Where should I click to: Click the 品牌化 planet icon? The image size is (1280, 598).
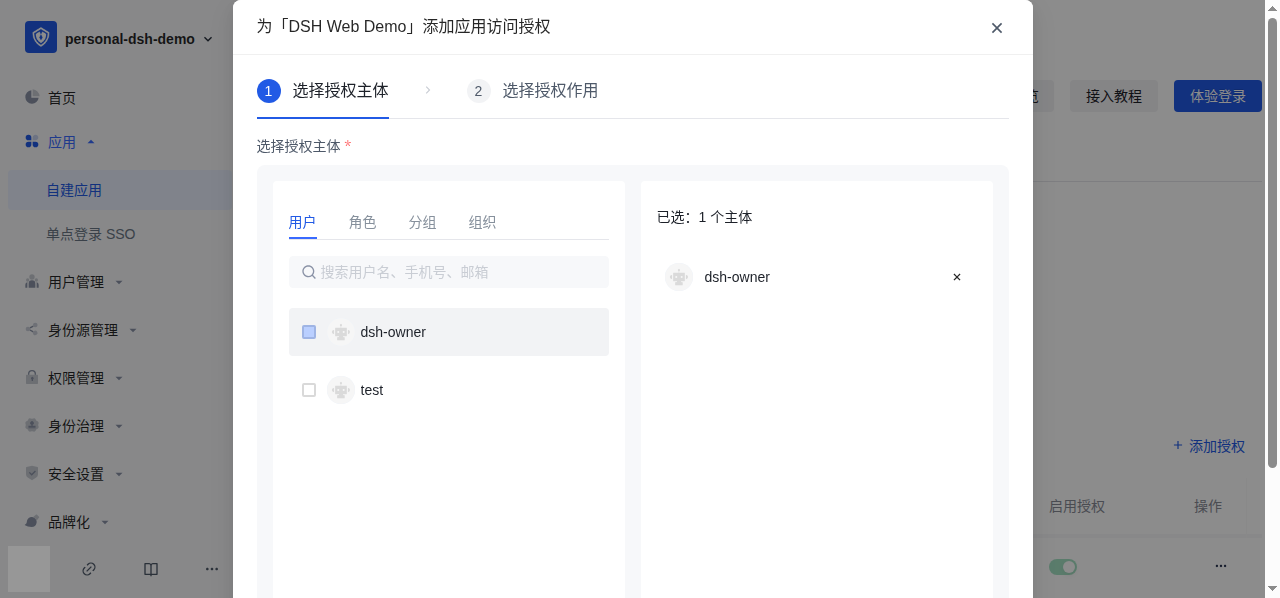click(32, 522)
